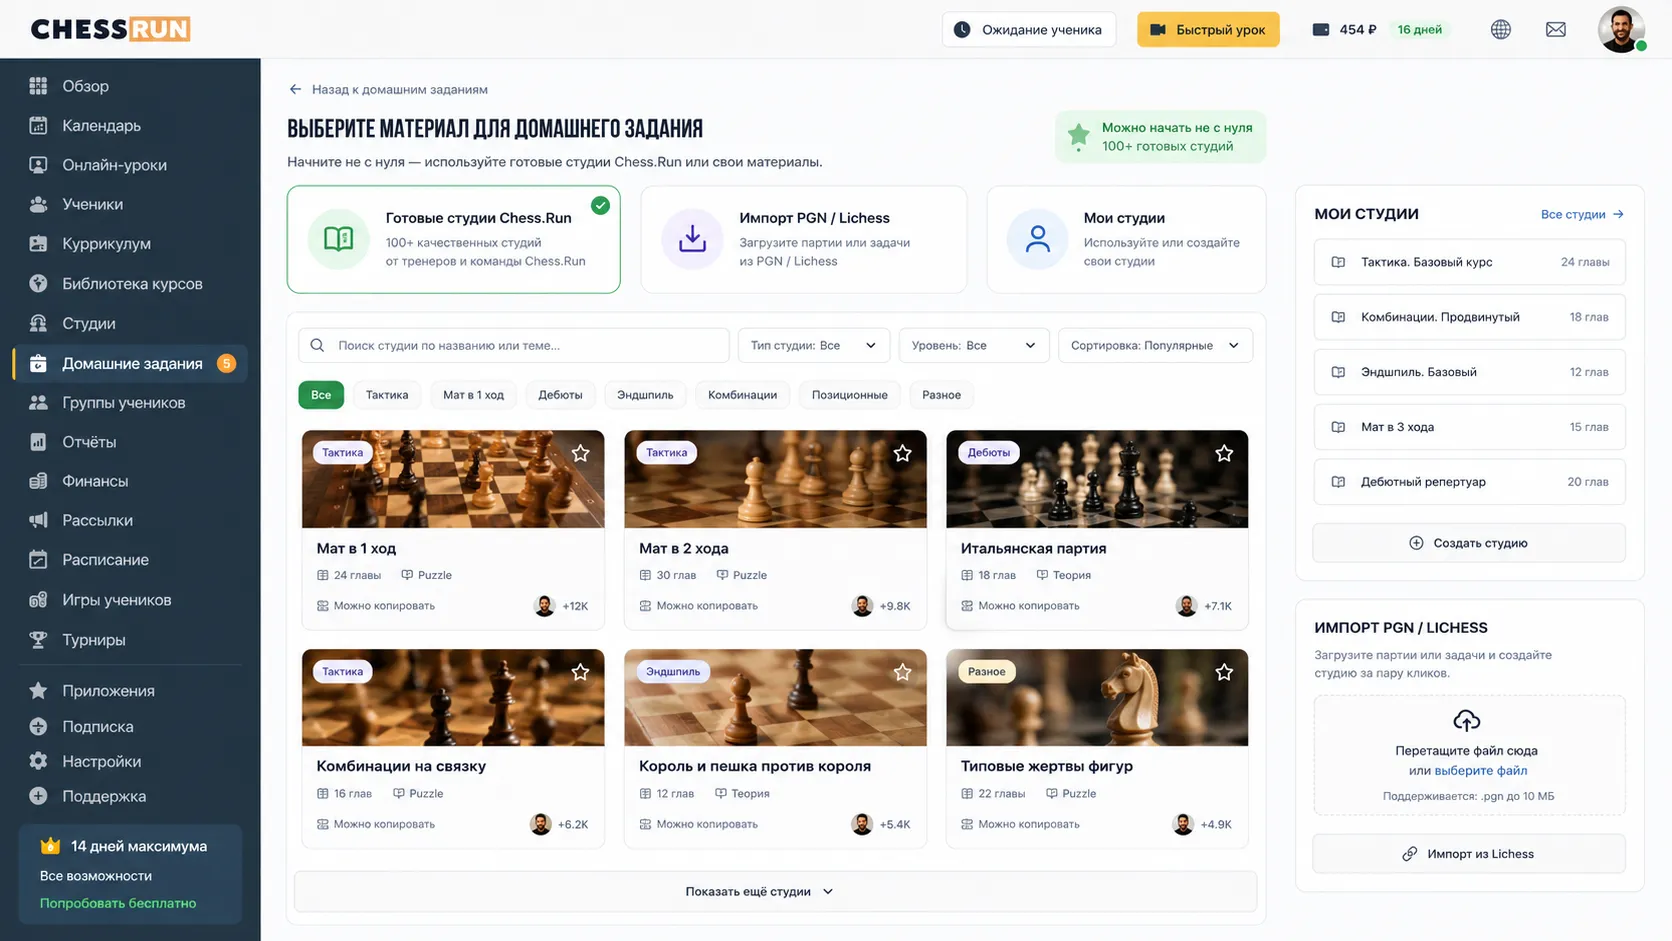Click the выберите файл link
The image size is (1672, 941).
(1481, 771)
